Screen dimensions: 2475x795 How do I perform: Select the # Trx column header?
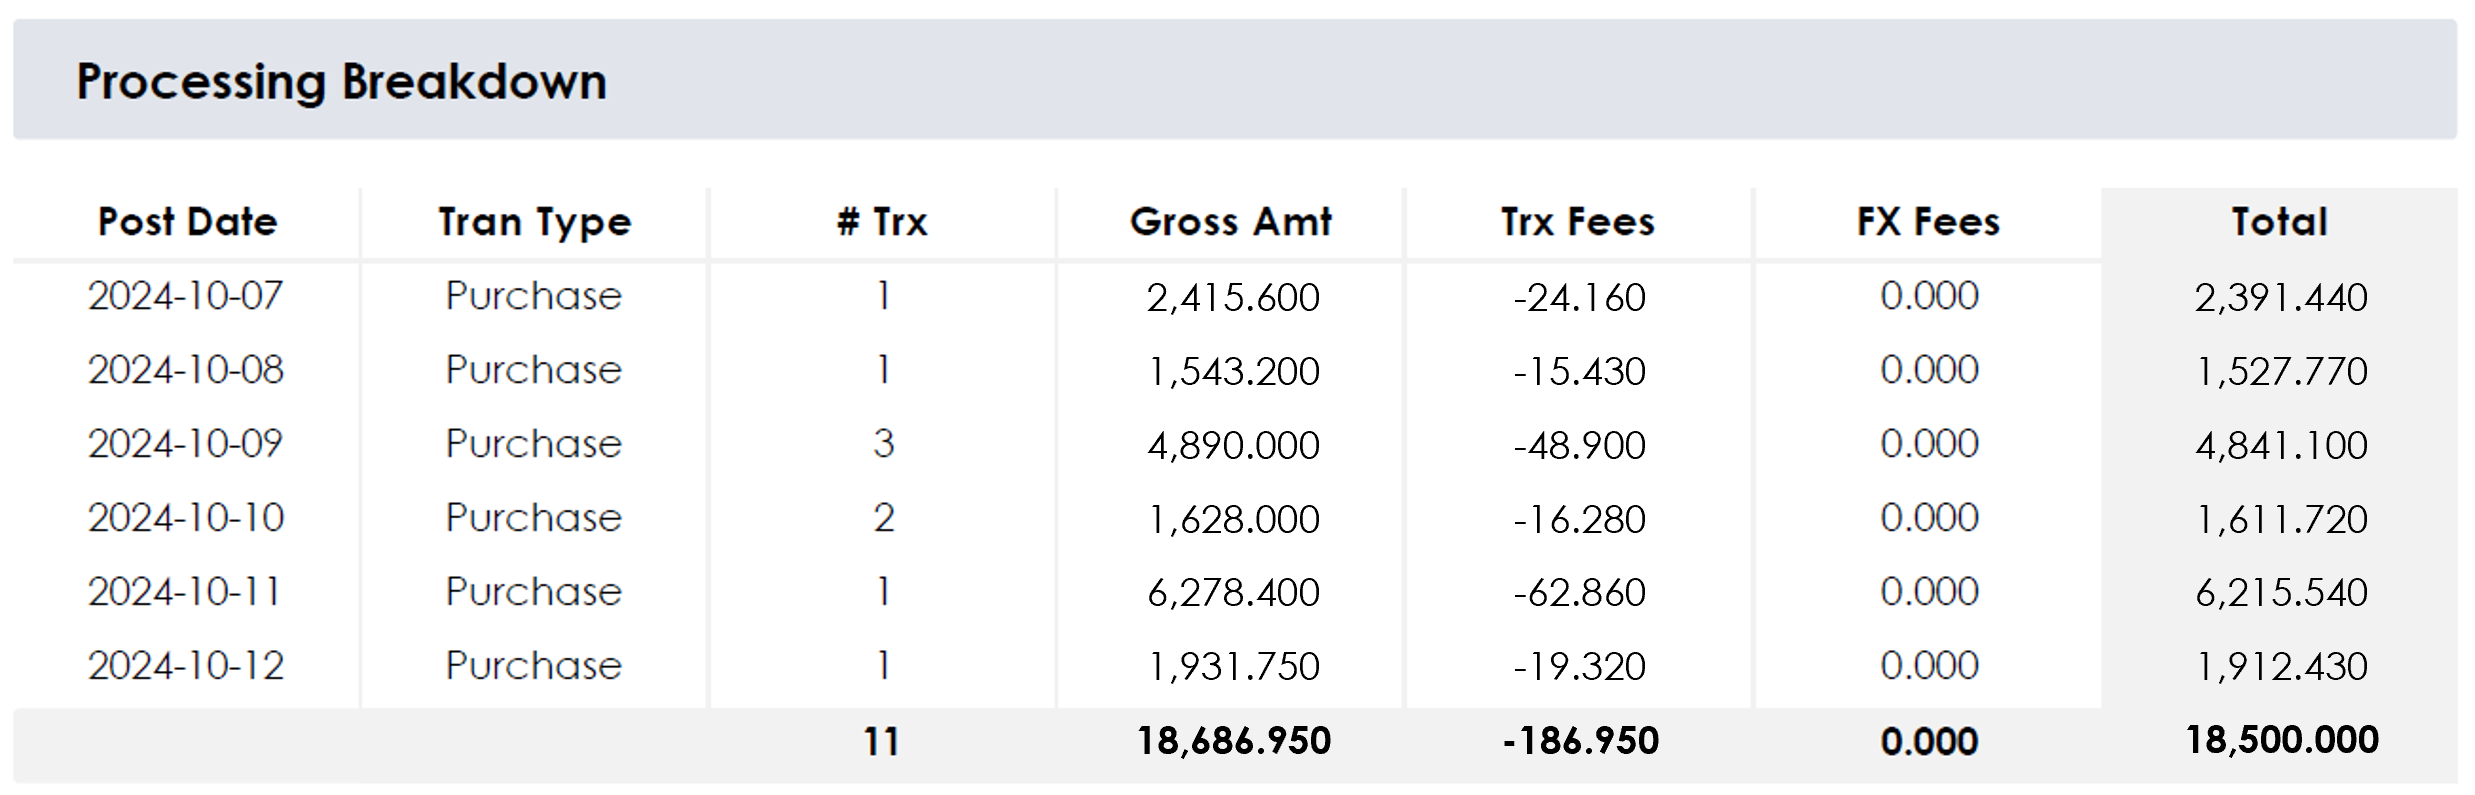point(882,222)
